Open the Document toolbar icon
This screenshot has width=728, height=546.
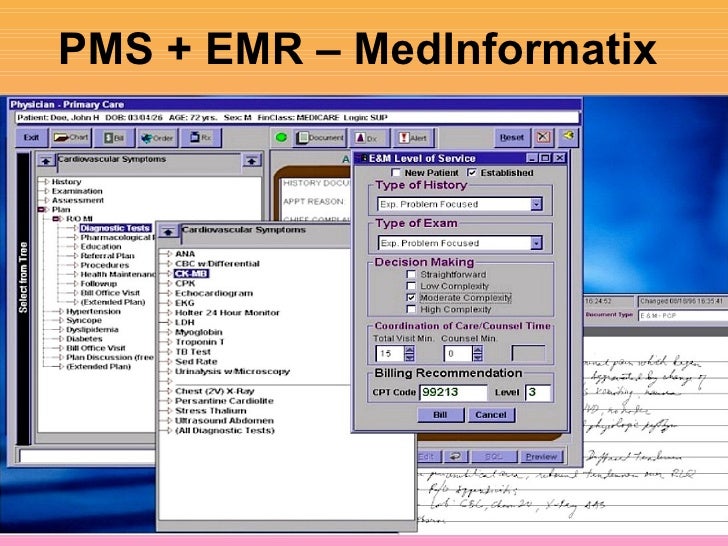coord(320,137)
